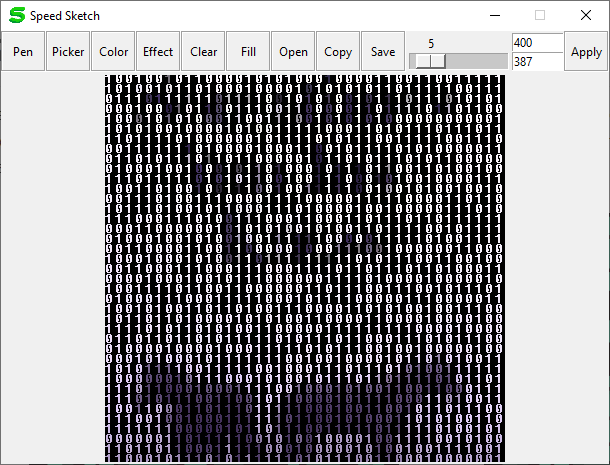Save the current sketch
Screen dimensions: 610x465
pyautogui.click(x=383, y=52)
